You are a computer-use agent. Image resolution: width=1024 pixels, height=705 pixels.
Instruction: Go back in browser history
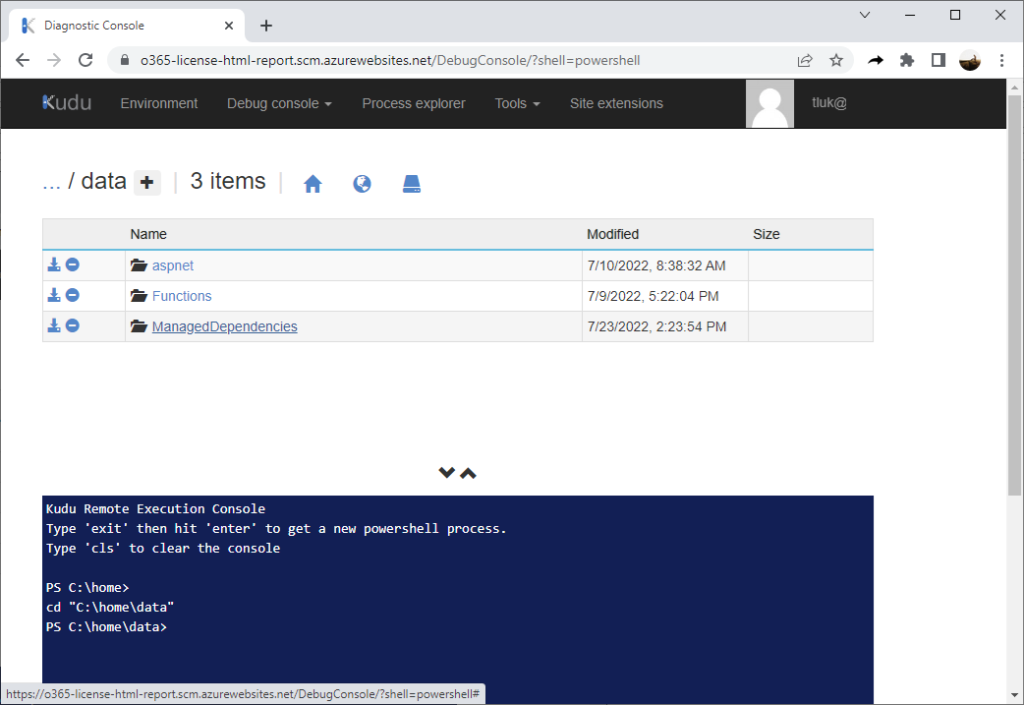(22, 60)
